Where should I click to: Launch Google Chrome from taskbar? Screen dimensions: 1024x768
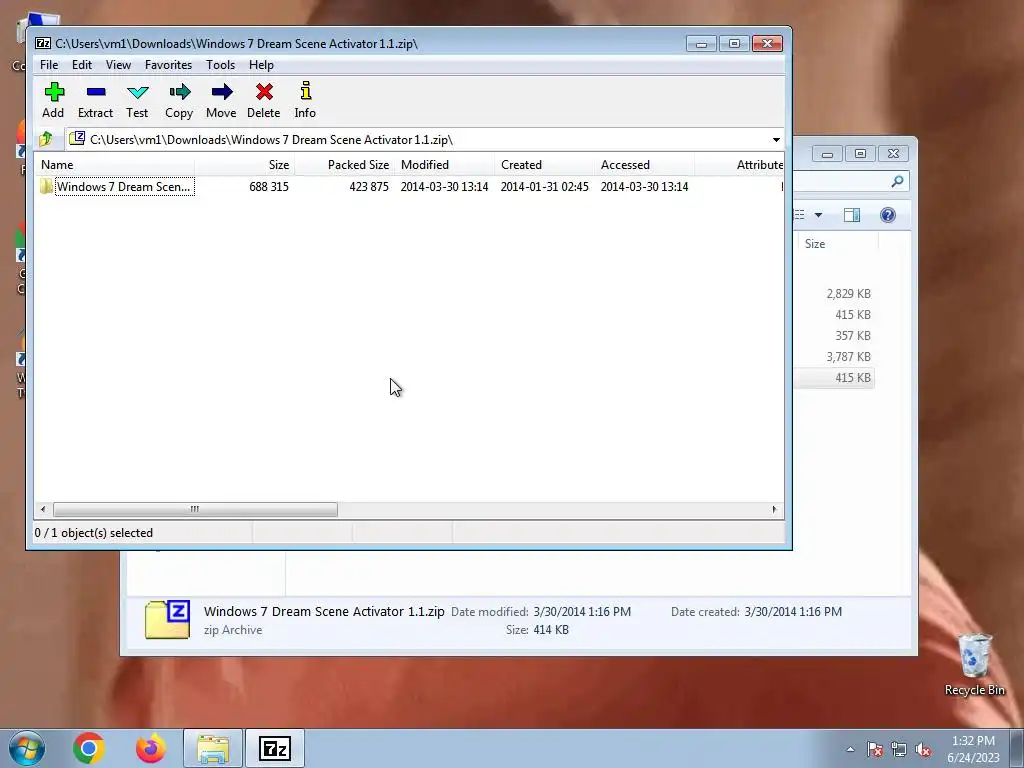pyautogui.click(x=89, y=748)
